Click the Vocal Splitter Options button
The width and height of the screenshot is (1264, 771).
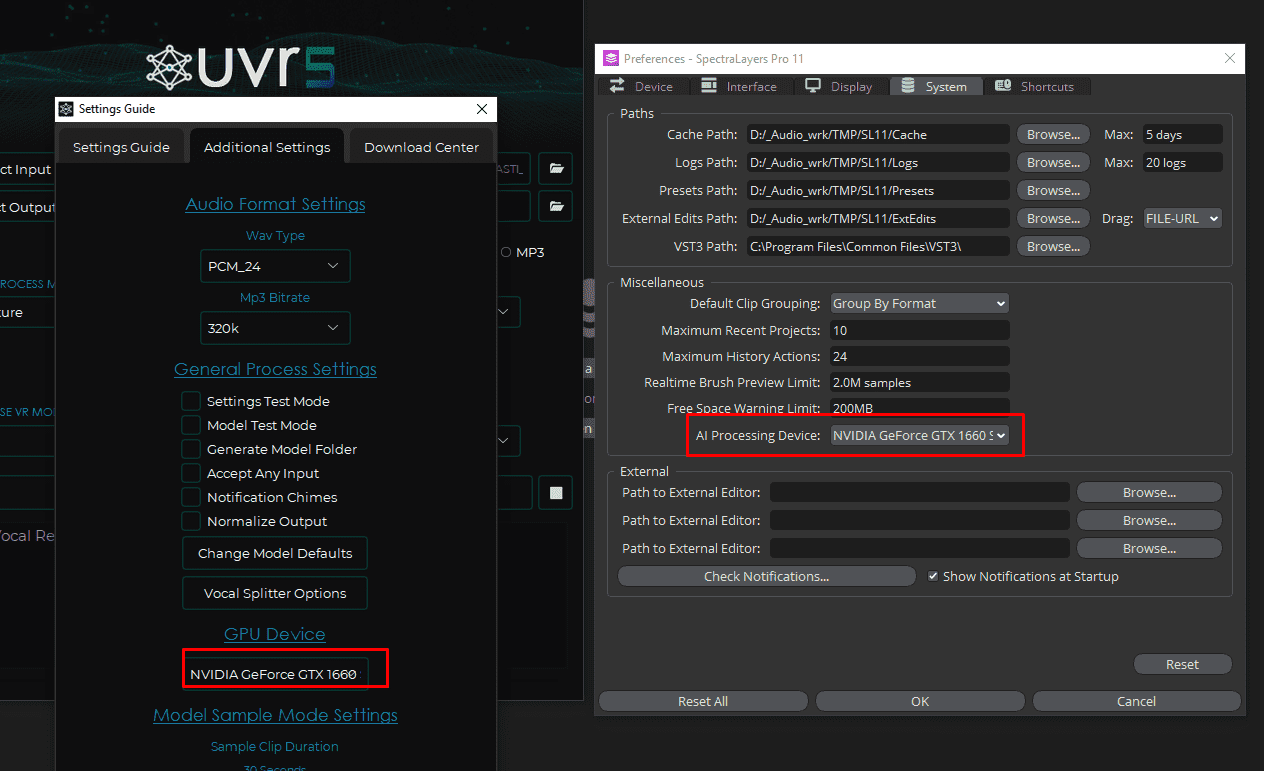(x=275, y=593)
